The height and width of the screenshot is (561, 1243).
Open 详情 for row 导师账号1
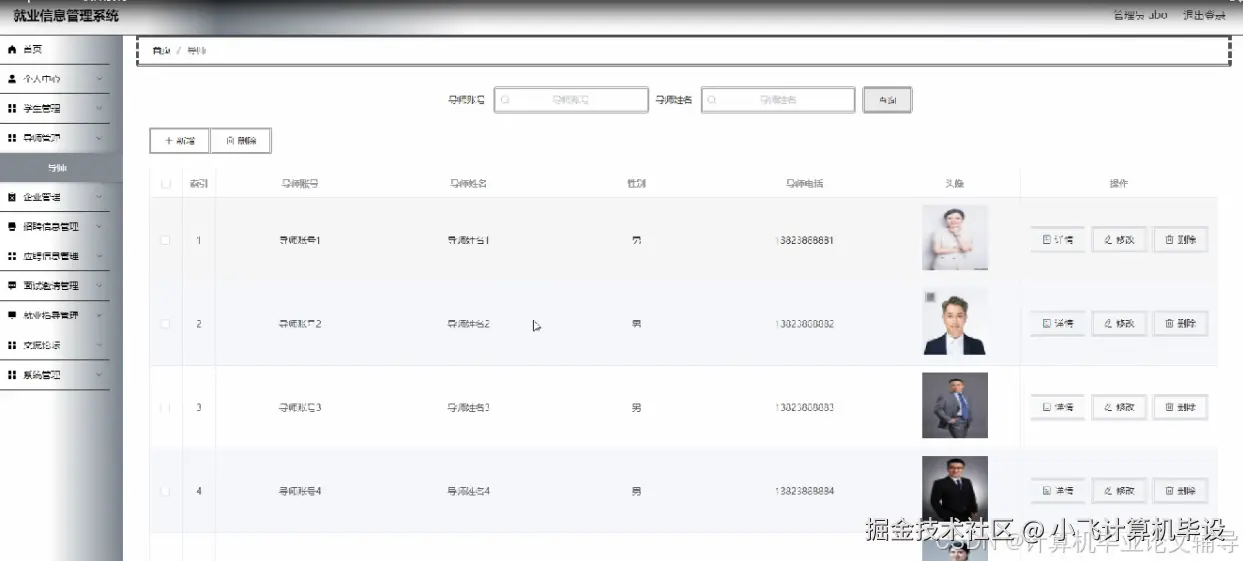point(1058,240)
